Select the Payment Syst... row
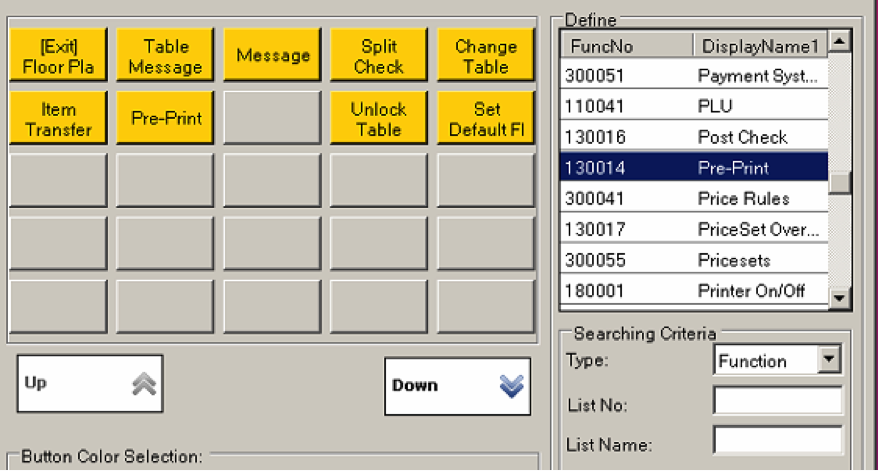Screen dimensions: 879x471 click(x=695, y=76)
